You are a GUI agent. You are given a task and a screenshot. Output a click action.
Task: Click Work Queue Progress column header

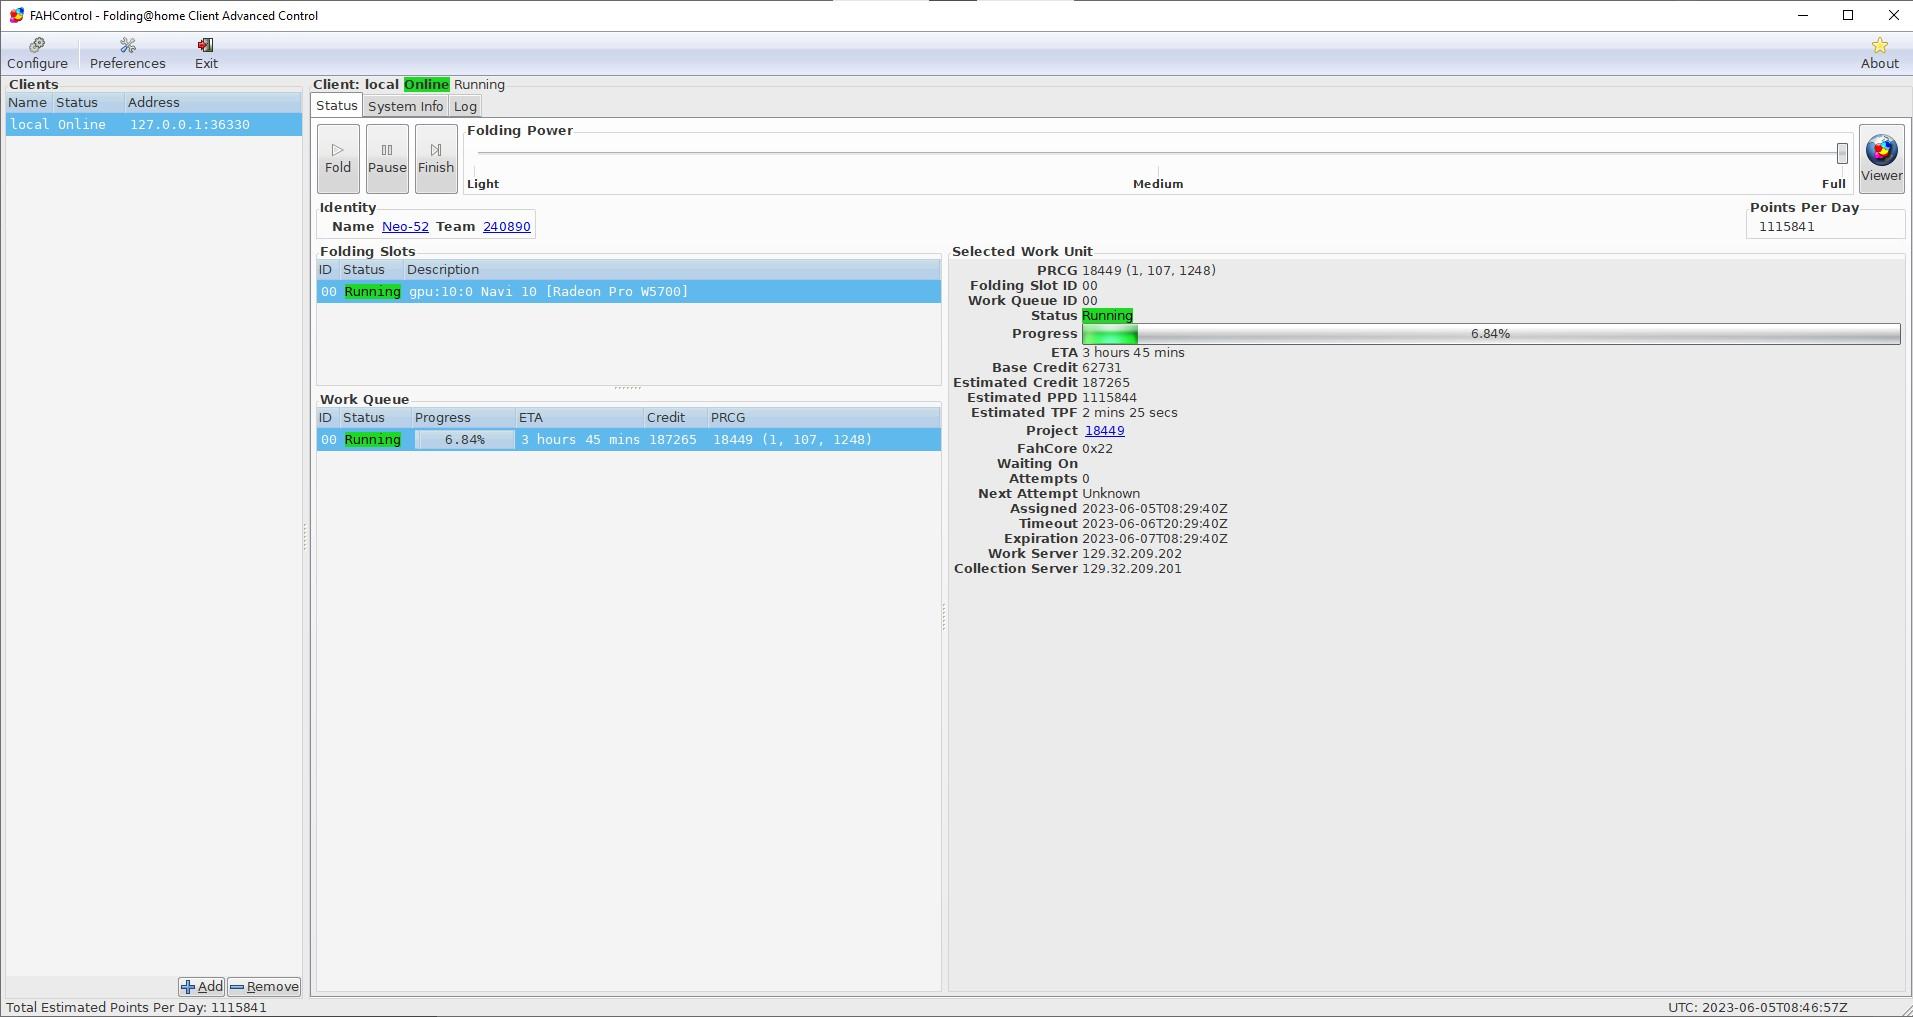point(464,418)
